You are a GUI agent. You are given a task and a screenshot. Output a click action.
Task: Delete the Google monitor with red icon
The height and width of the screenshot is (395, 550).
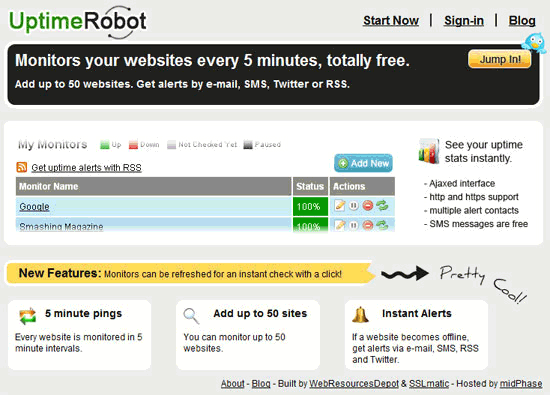(368, 205)
